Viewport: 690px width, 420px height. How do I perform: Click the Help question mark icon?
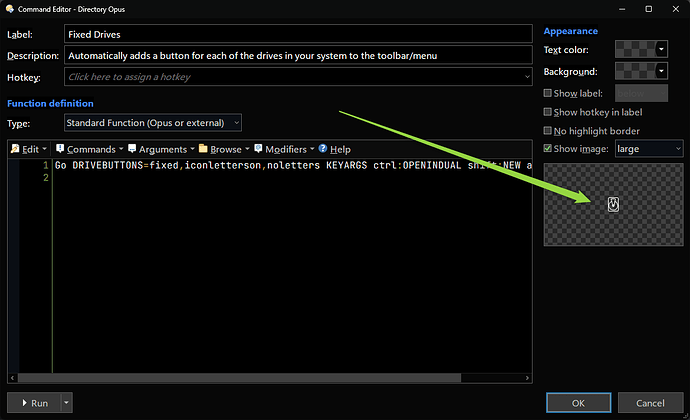pyautogui.click(x=323, y=149)
